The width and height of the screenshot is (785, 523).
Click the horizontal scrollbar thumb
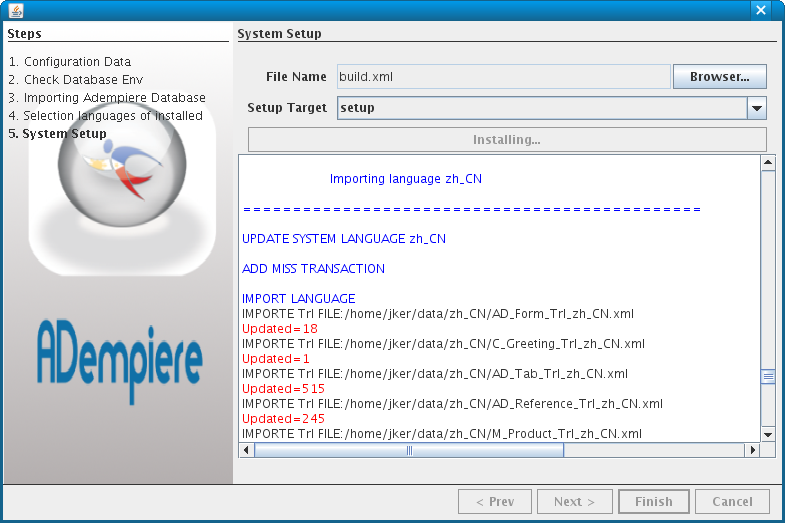click(x=409, y=450)
